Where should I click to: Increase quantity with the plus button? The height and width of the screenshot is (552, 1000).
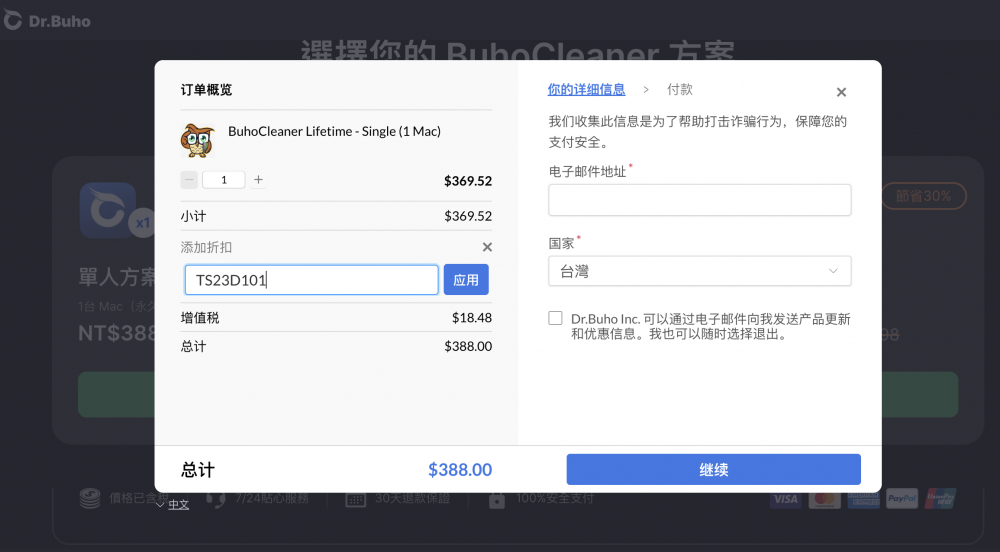pyautogui.click(x=258, y=180)
